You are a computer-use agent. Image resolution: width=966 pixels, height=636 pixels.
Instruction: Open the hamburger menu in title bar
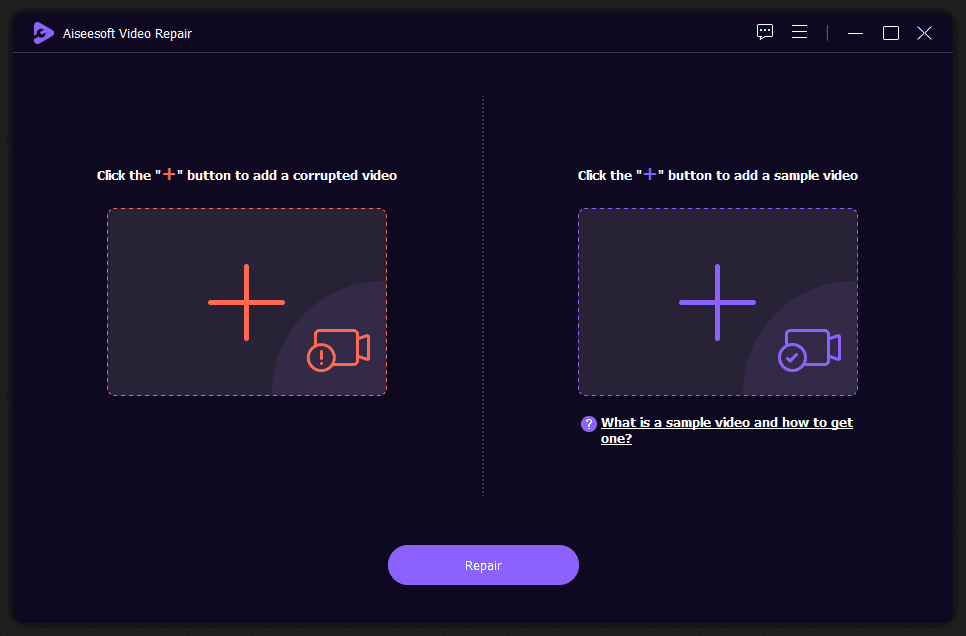(799, 32)
